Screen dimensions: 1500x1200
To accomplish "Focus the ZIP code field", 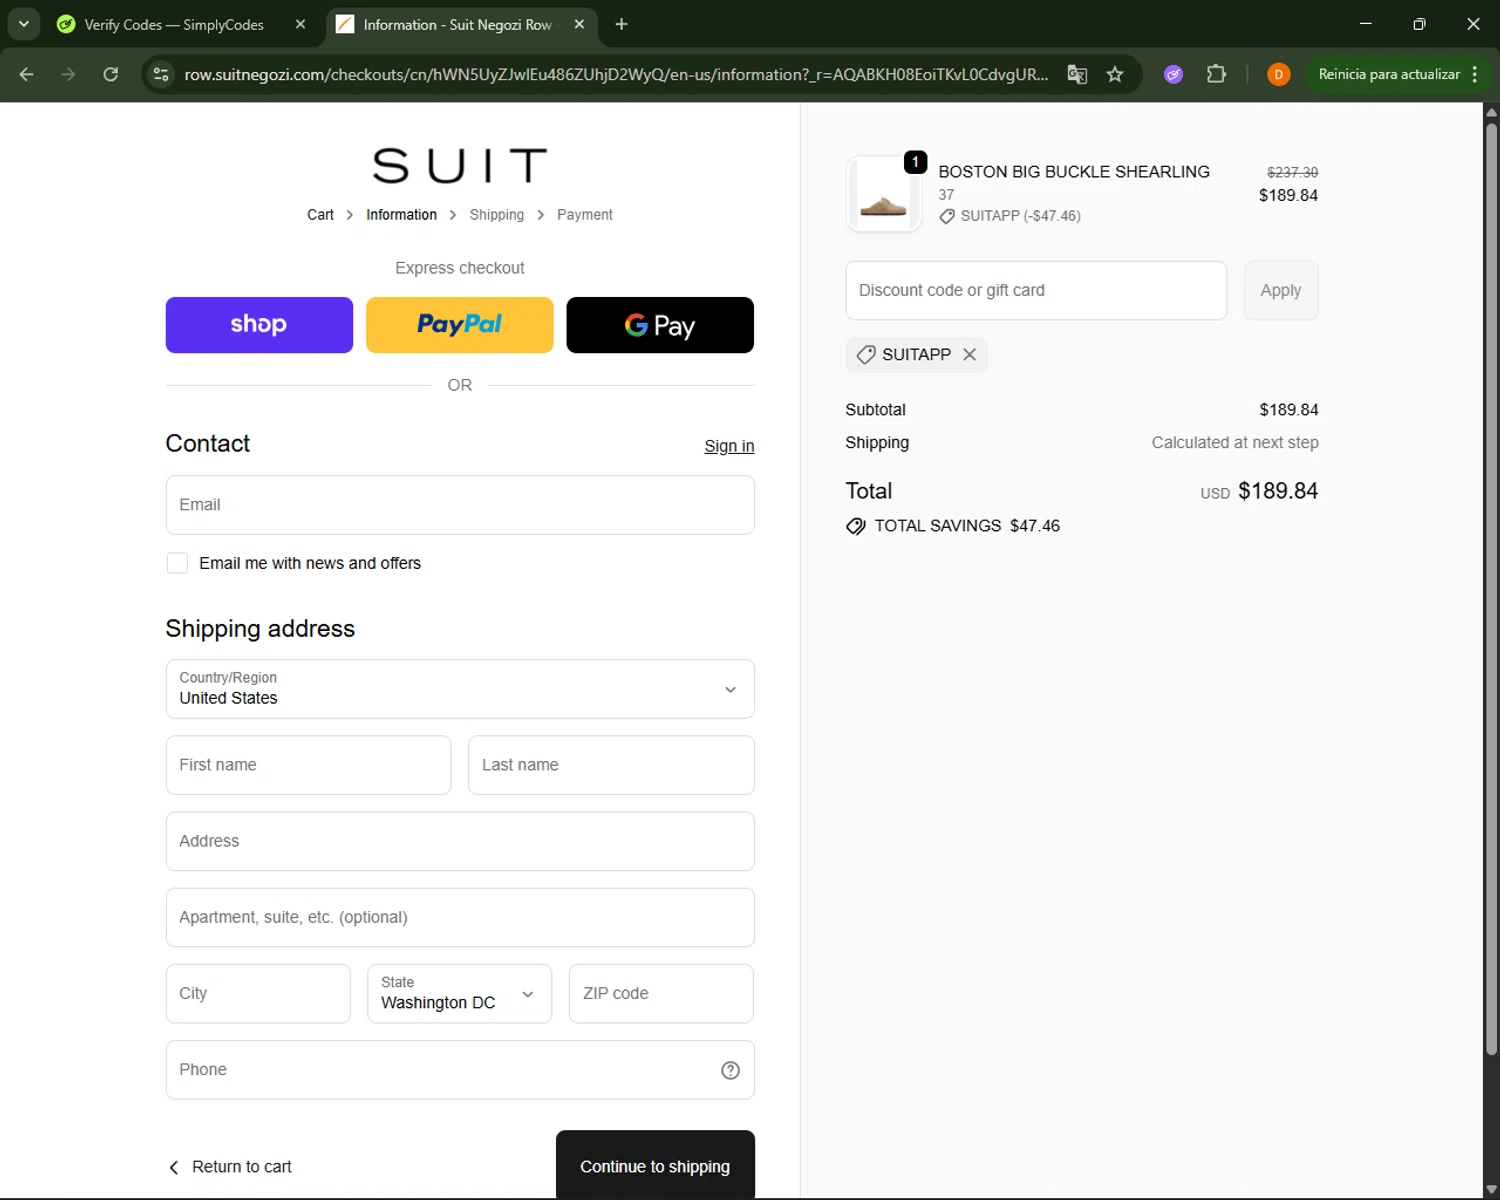I will coord(661,993).
